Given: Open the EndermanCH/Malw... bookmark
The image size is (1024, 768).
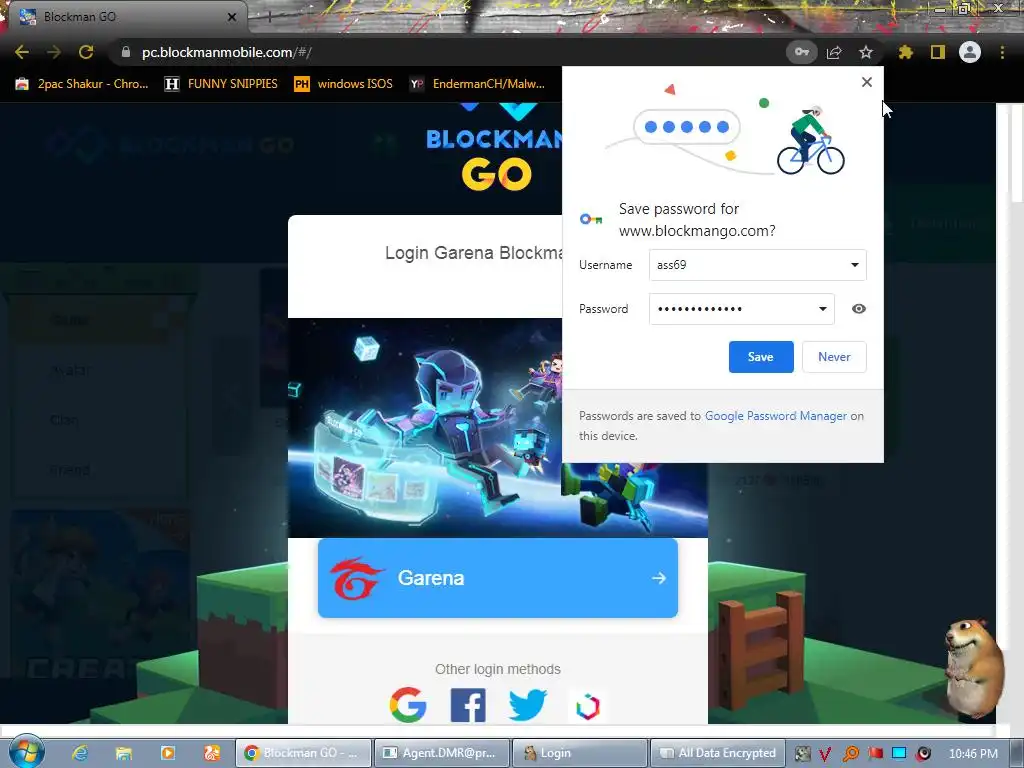Looking at the screenshot, I should (477, 84).
